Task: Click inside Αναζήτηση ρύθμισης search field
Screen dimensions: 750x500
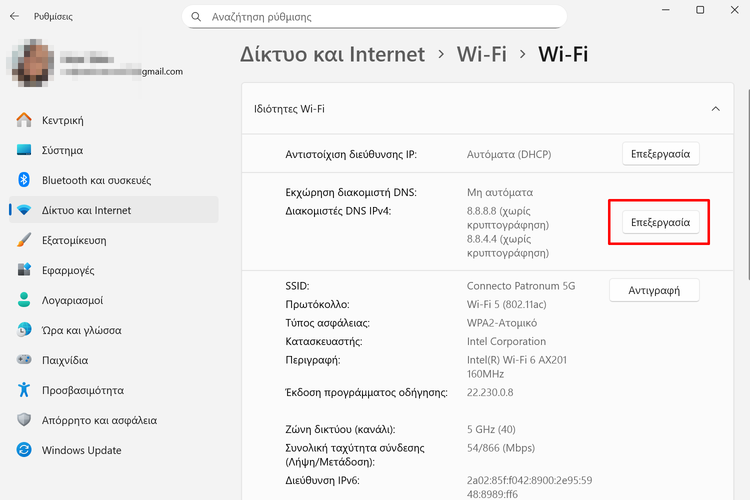Action: tap(380, 17)
